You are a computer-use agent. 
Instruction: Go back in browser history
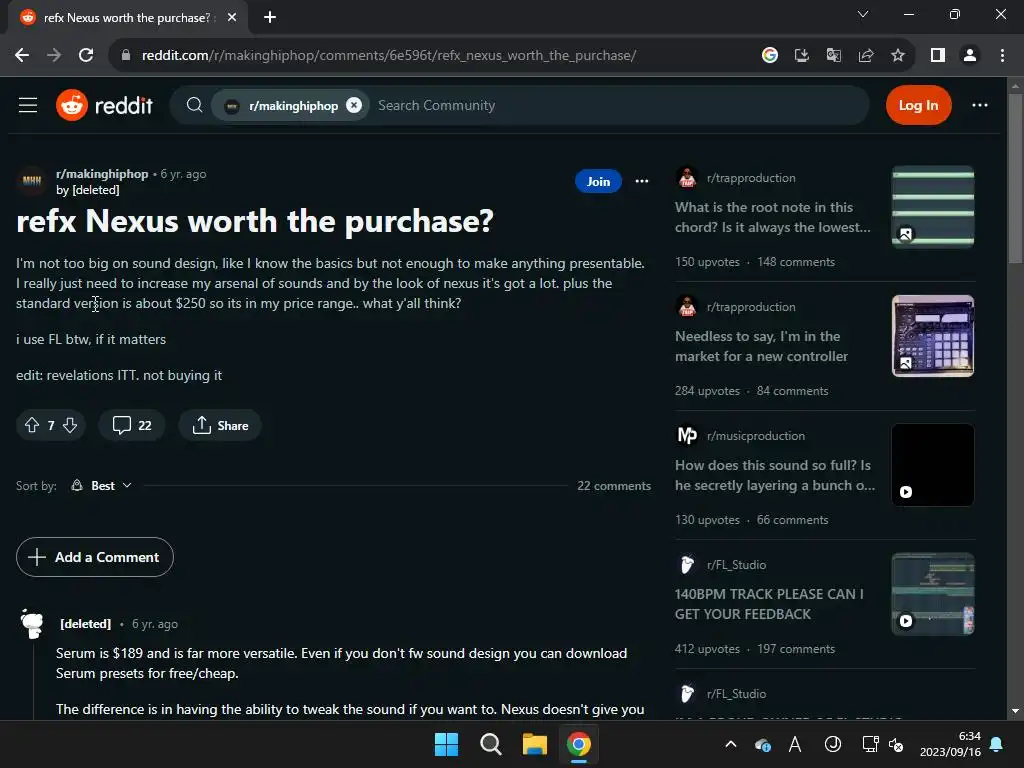point(22,56)
